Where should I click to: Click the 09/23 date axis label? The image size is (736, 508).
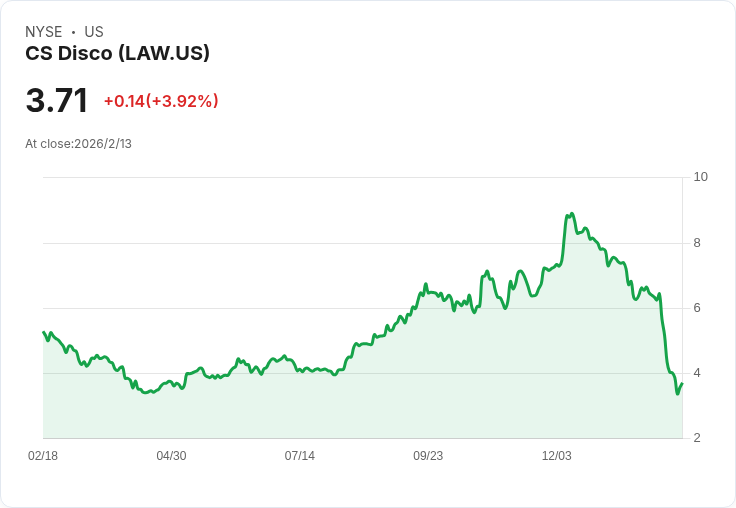point(428,456)
